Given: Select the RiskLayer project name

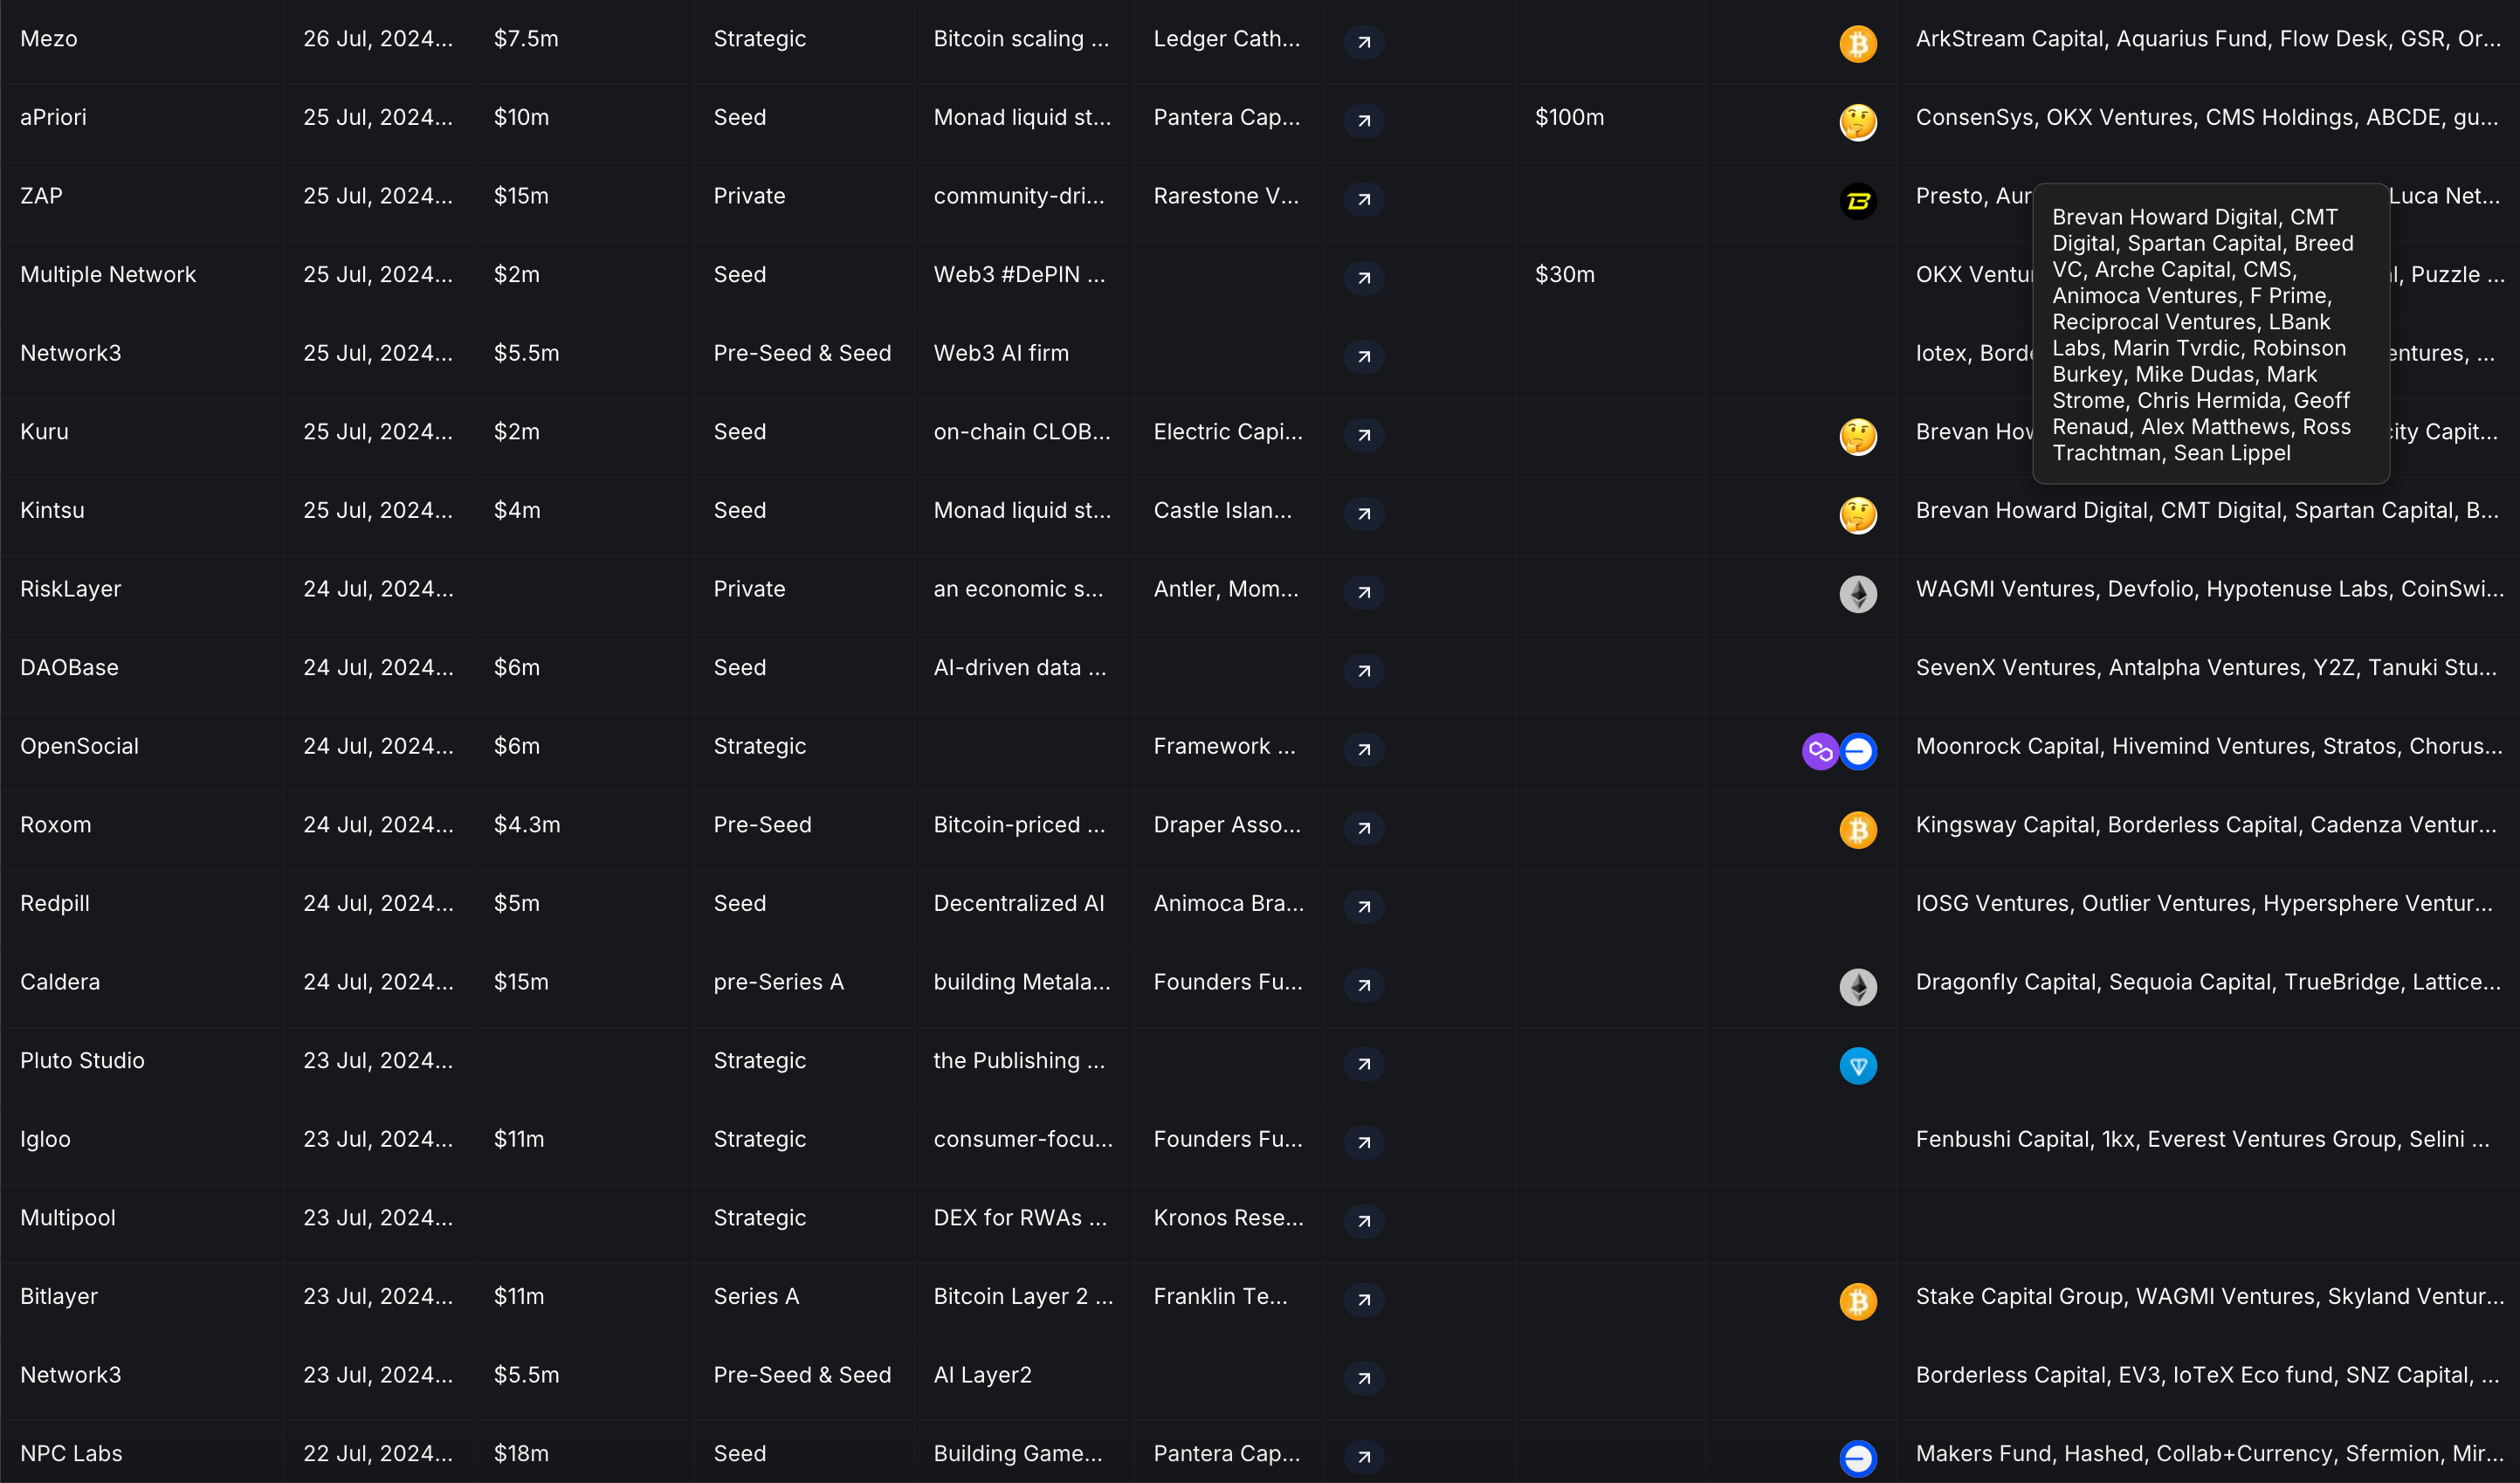Looking at the screenshot, I should pyautogui.click(x=70, y=589).
